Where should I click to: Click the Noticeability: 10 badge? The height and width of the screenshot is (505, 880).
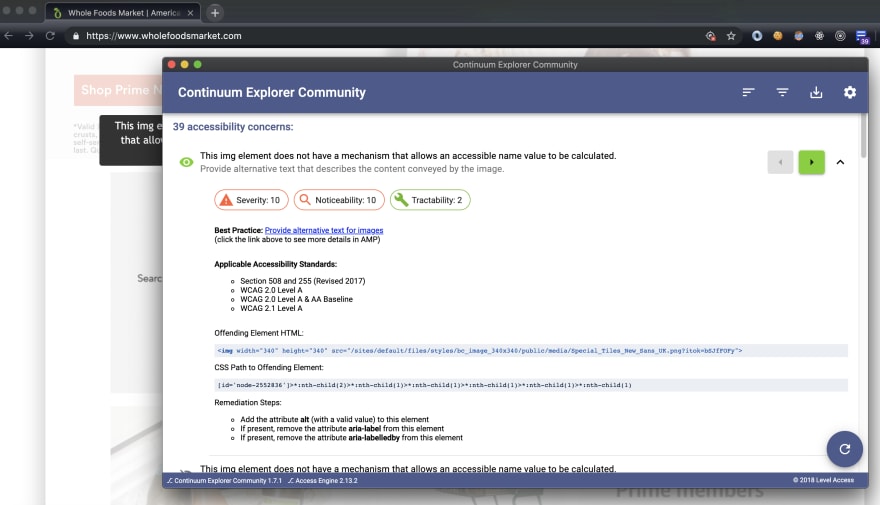tap(339, 200)
